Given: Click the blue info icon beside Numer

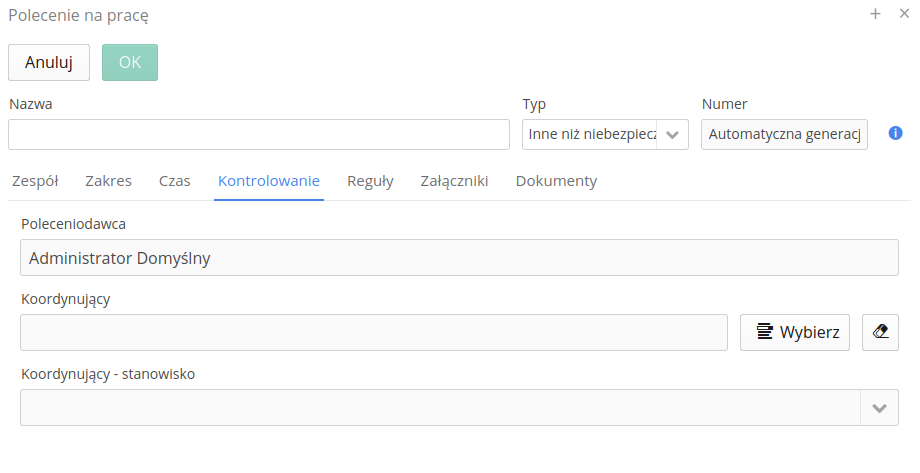Looking at the screenshot, I should 895,133.
